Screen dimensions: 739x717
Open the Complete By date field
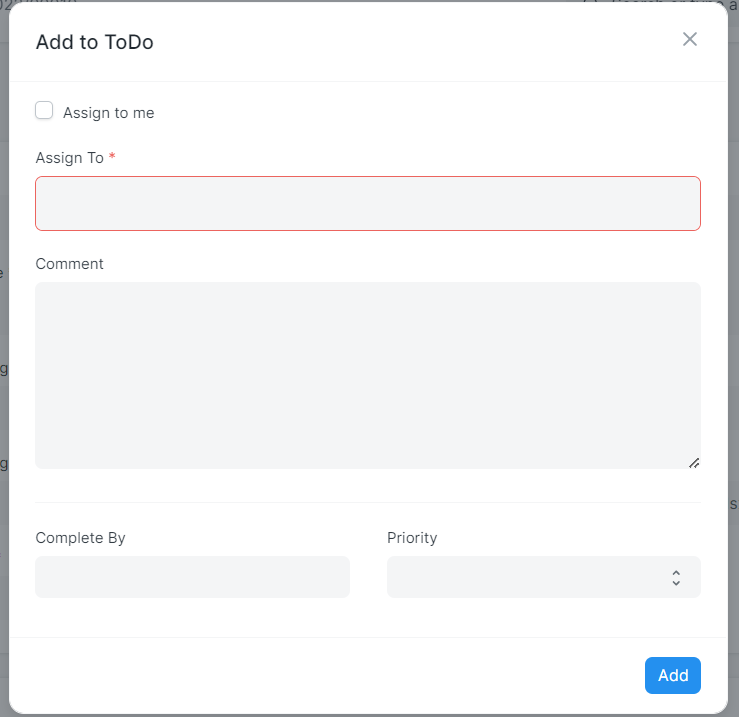pos(192,577)
